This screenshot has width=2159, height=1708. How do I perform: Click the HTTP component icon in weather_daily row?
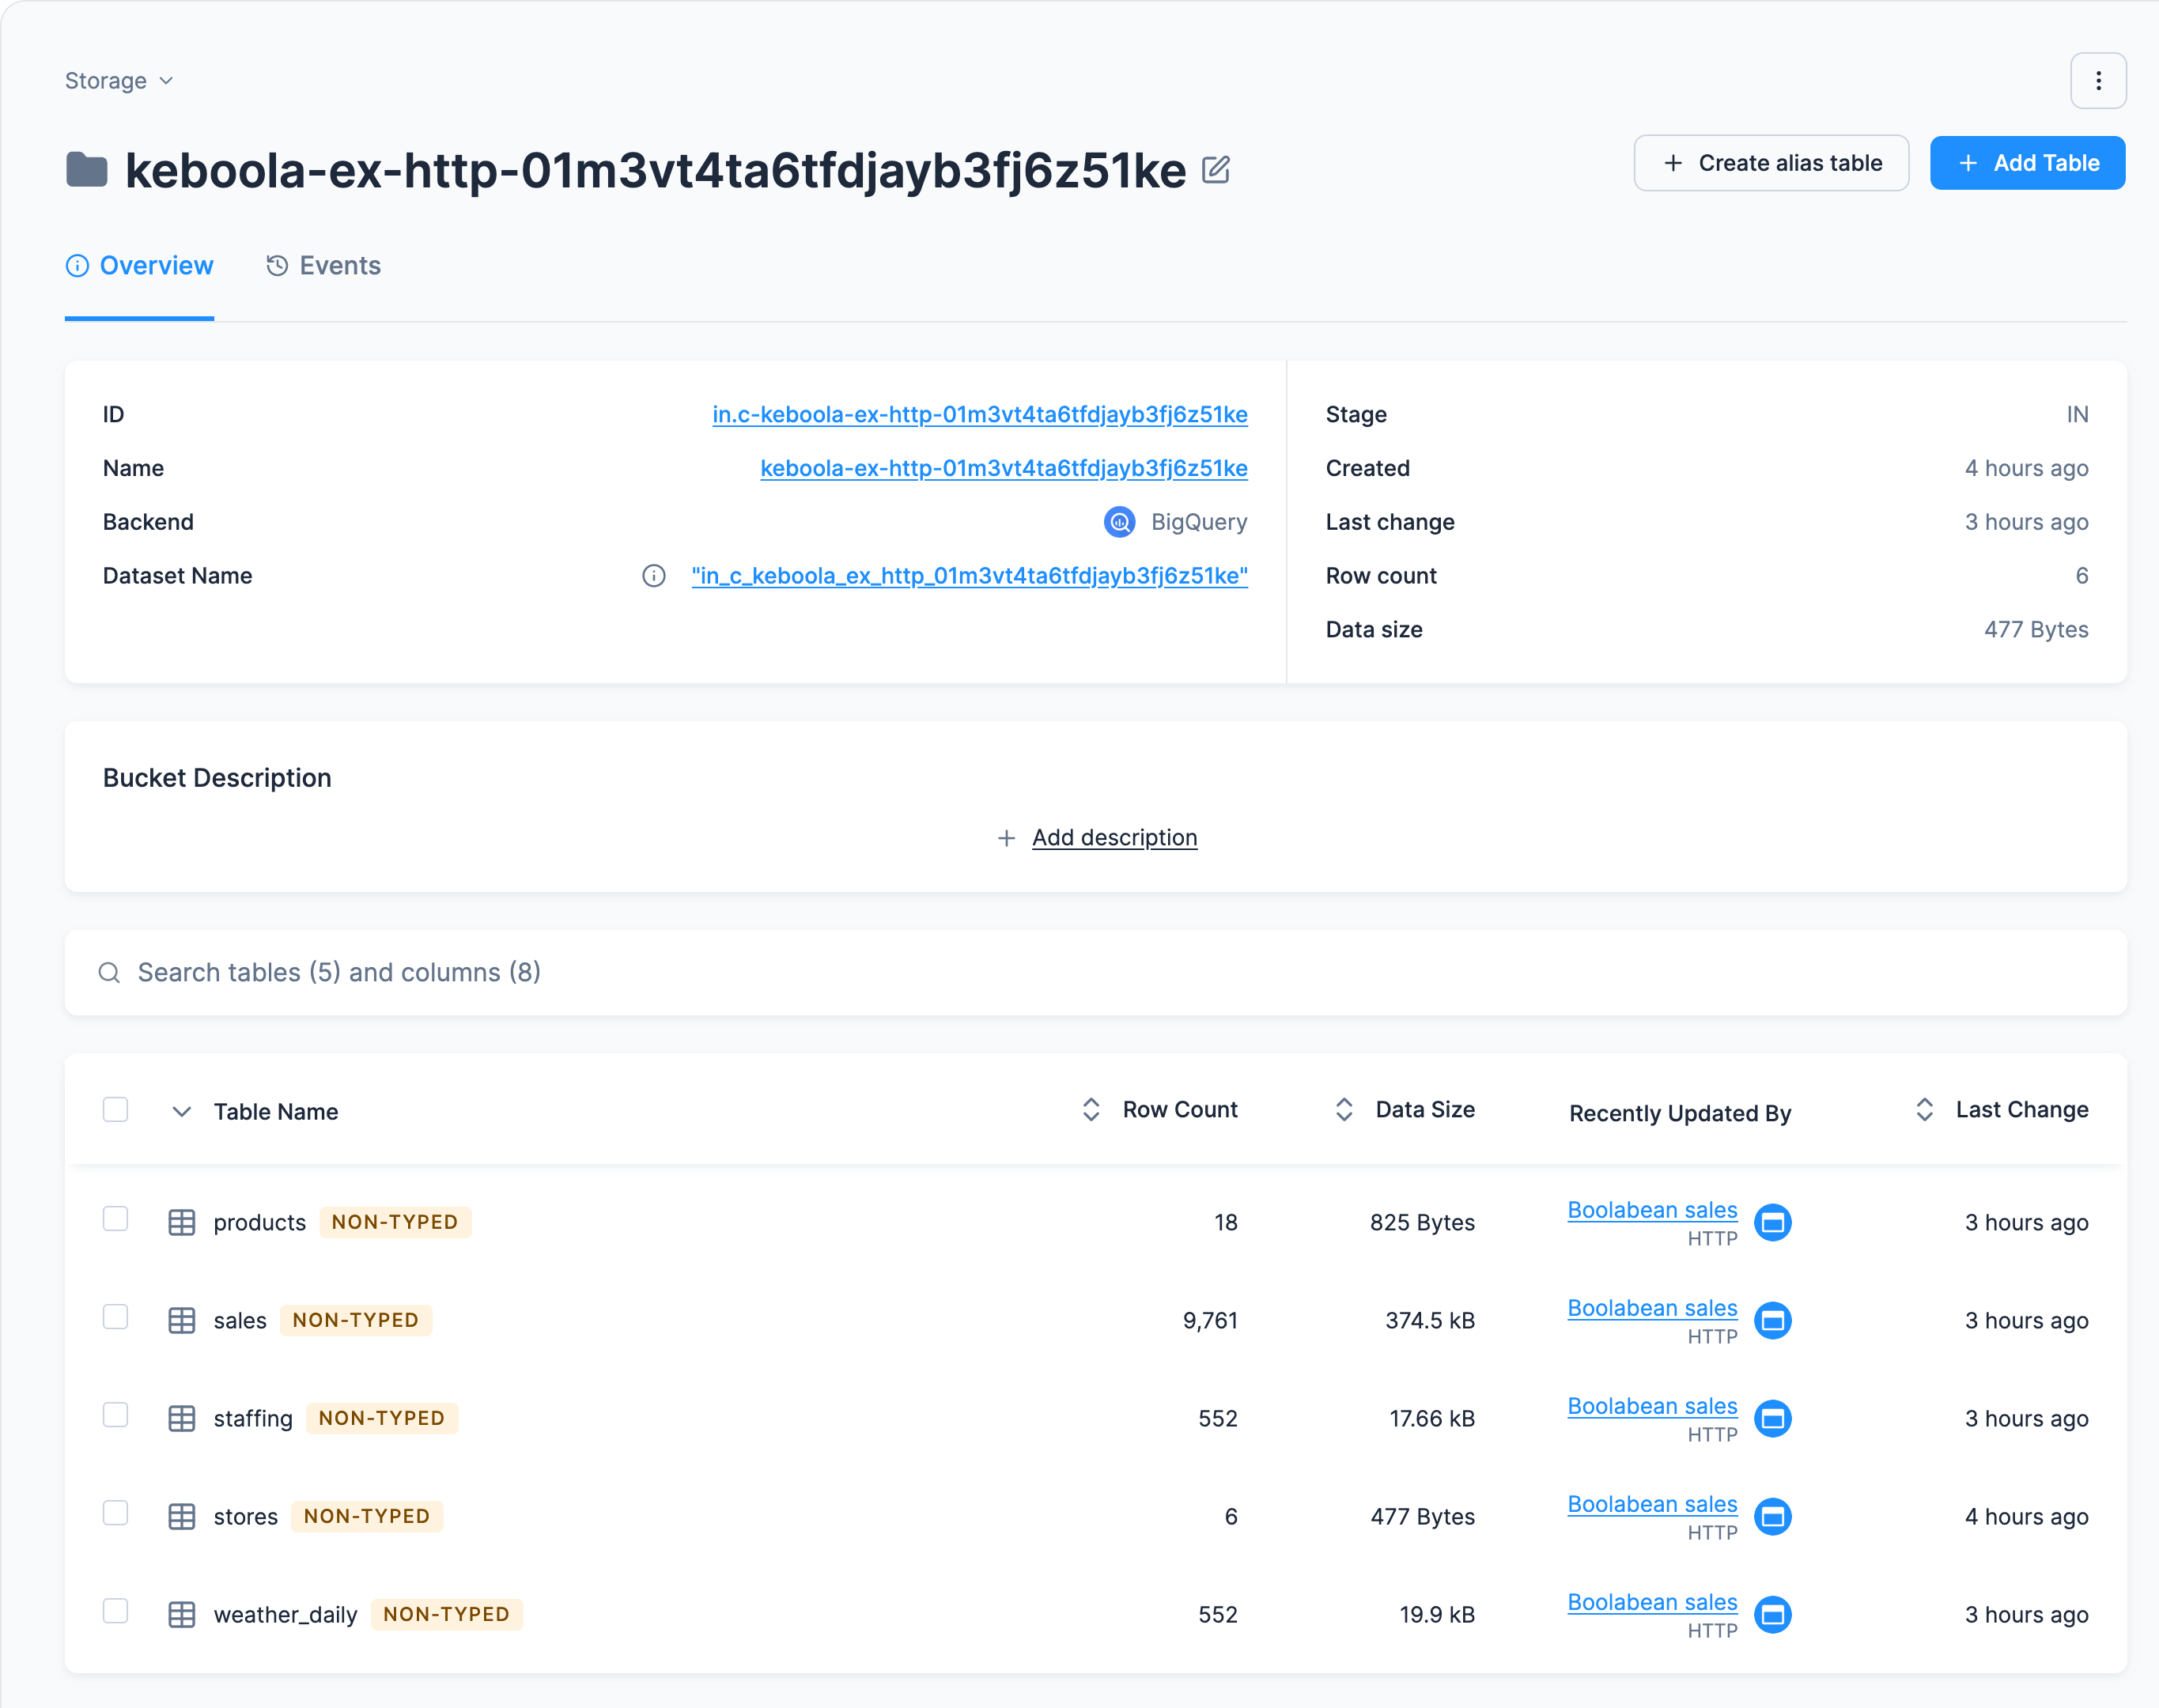(1772, 1614)
